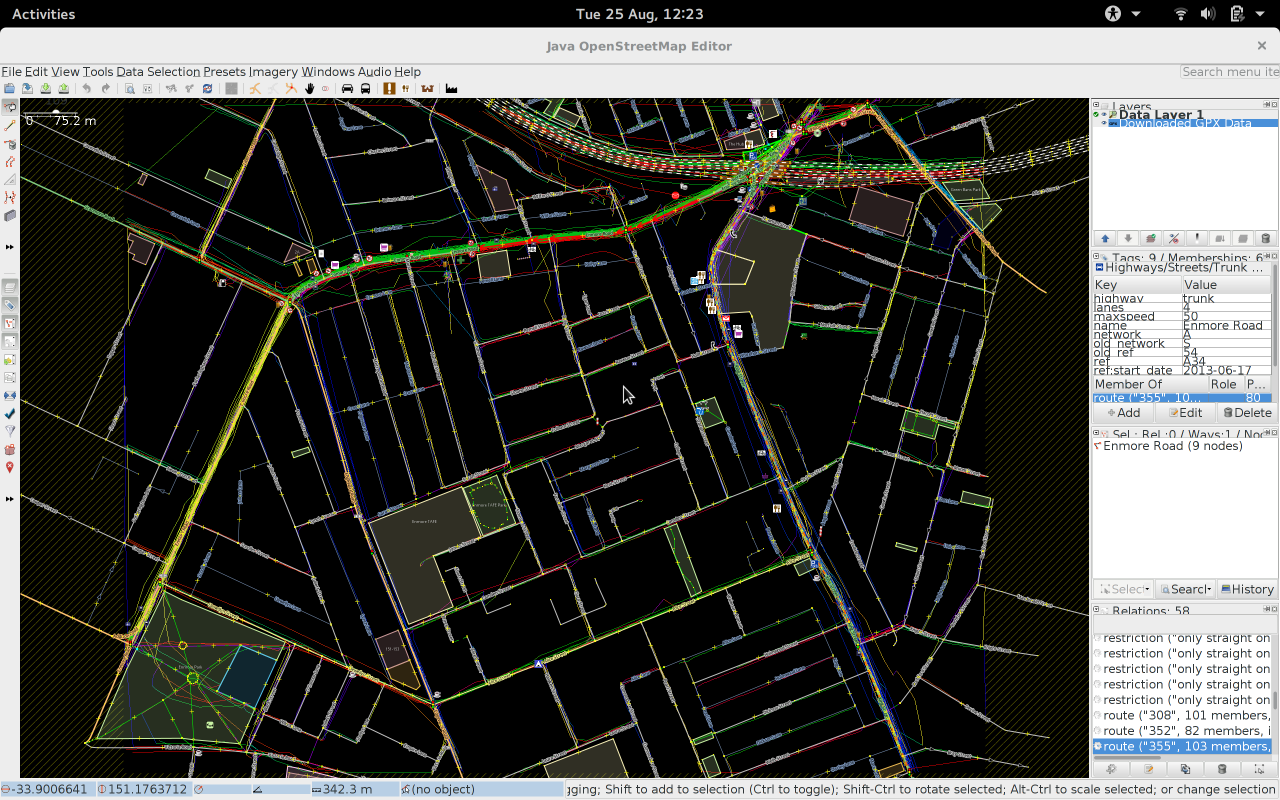Hide the Downloaded GPX Data layer

click(1104, 124)
